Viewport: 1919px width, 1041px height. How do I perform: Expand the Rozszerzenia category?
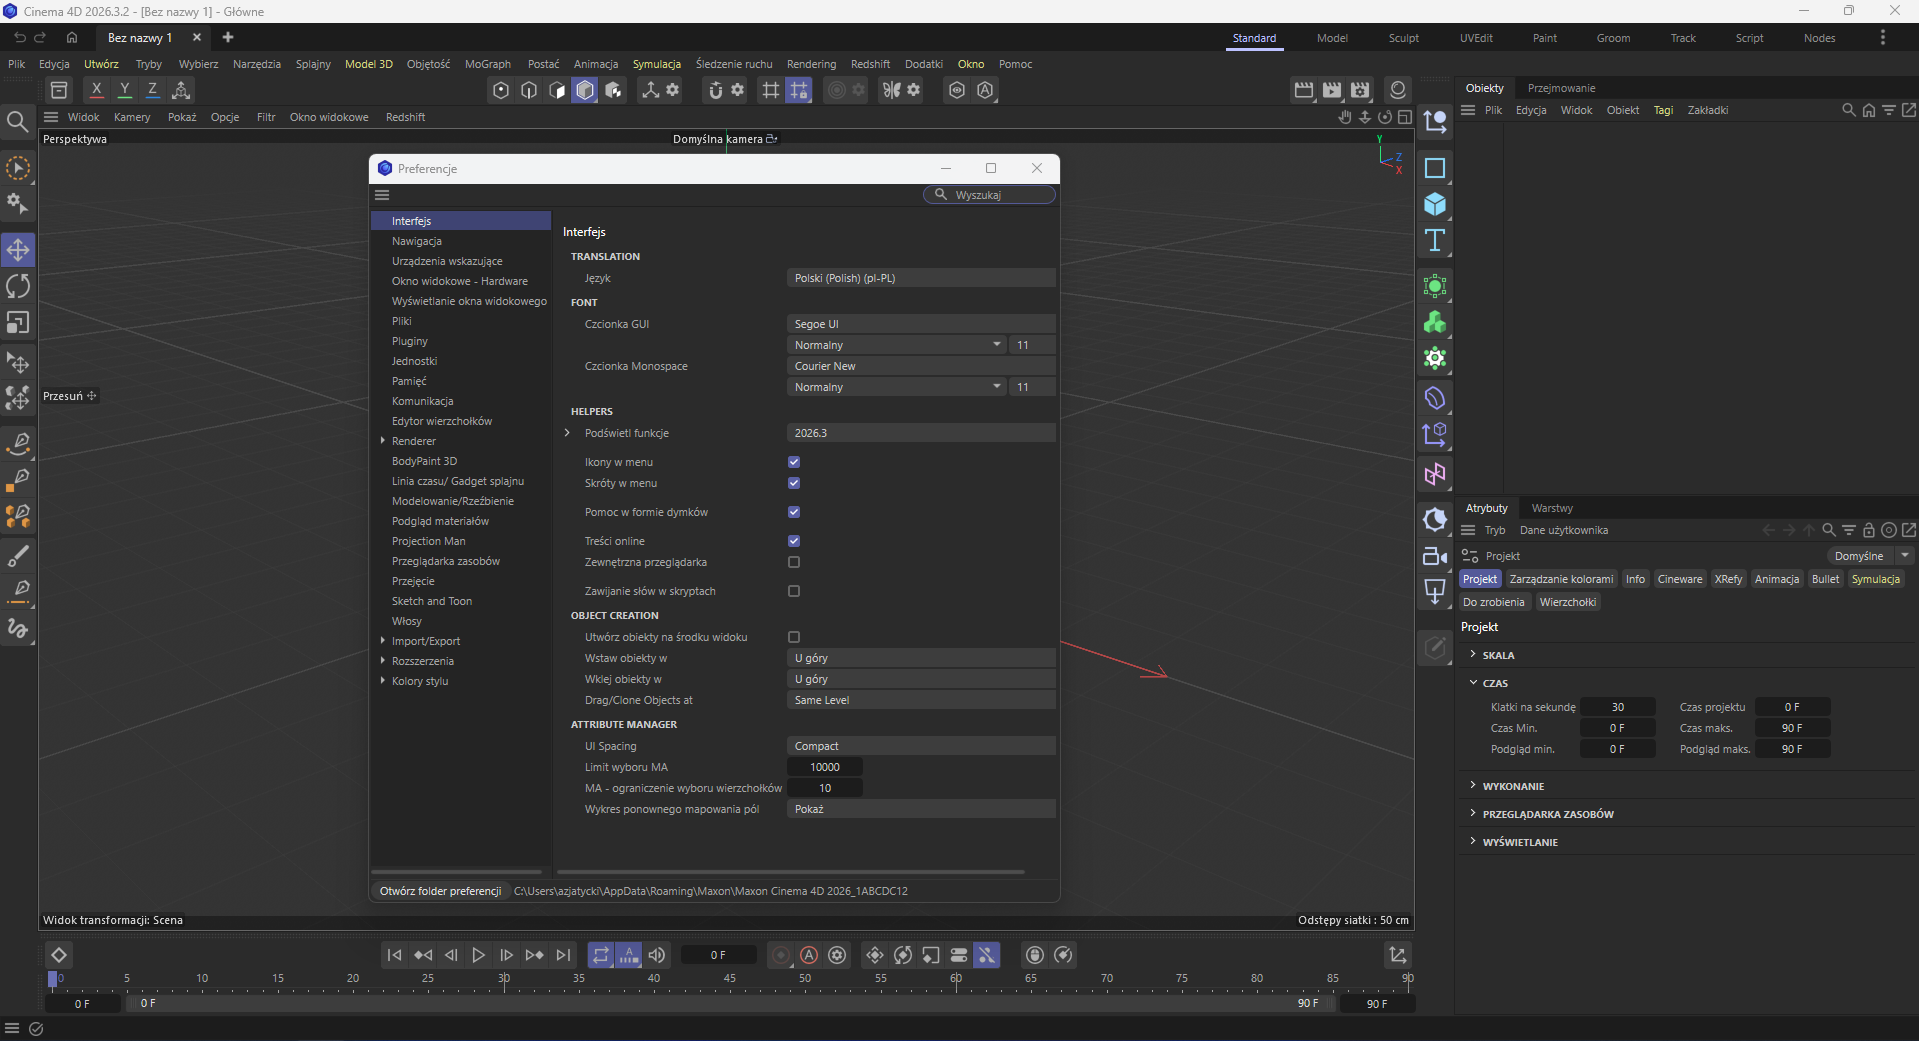[383, 661]
